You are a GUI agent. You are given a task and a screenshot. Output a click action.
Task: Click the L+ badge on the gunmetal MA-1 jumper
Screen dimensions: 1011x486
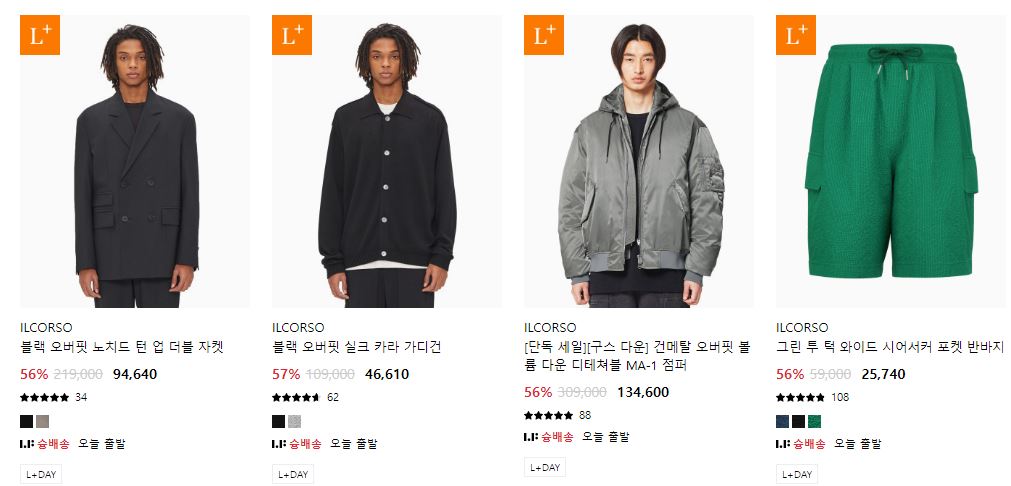click(x=544, y=35)
